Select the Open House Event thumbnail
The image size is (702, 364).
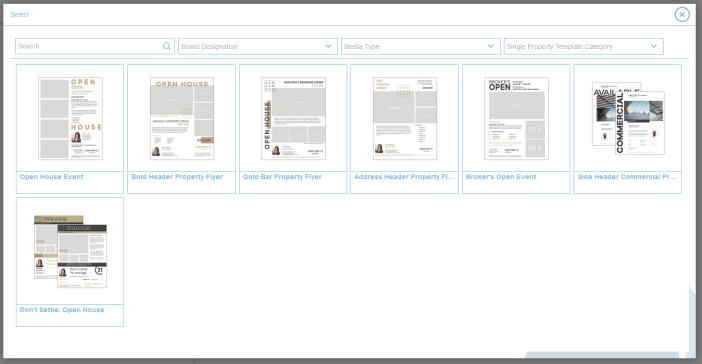click(70, 118)
